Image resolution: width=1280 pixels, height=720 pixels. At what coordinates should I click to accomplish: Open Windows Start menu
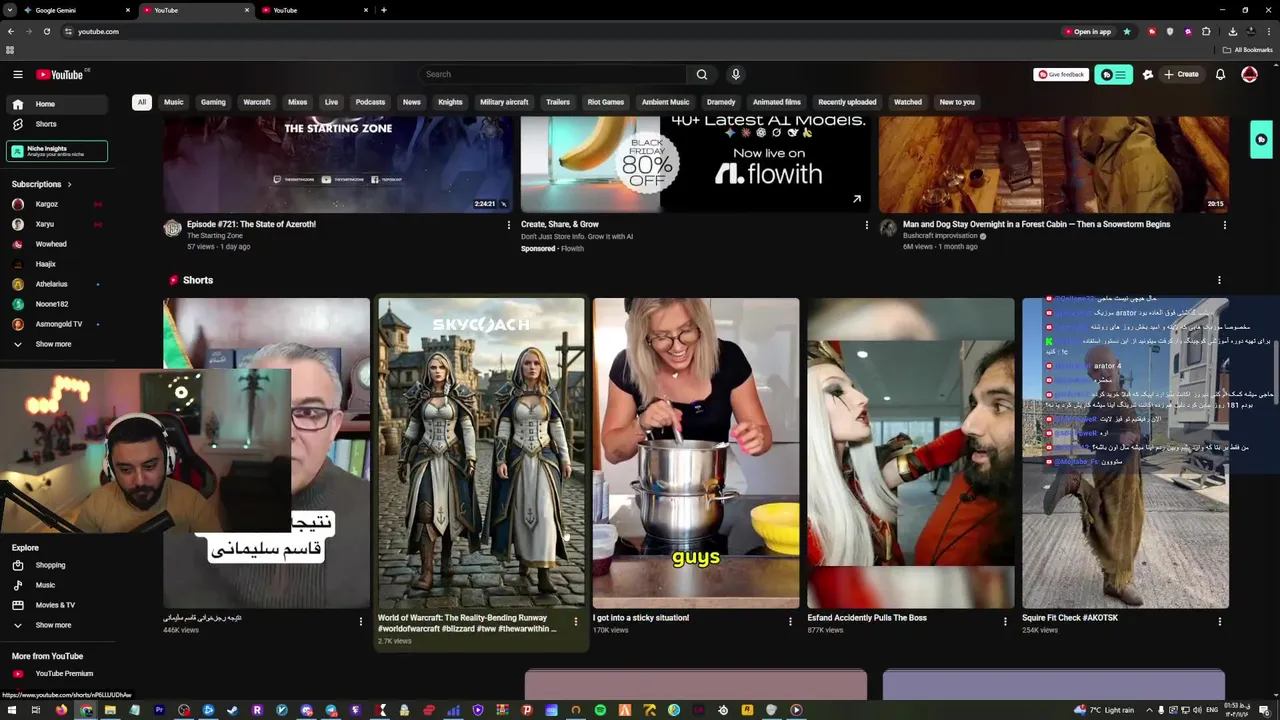click(x=10, y=710)
